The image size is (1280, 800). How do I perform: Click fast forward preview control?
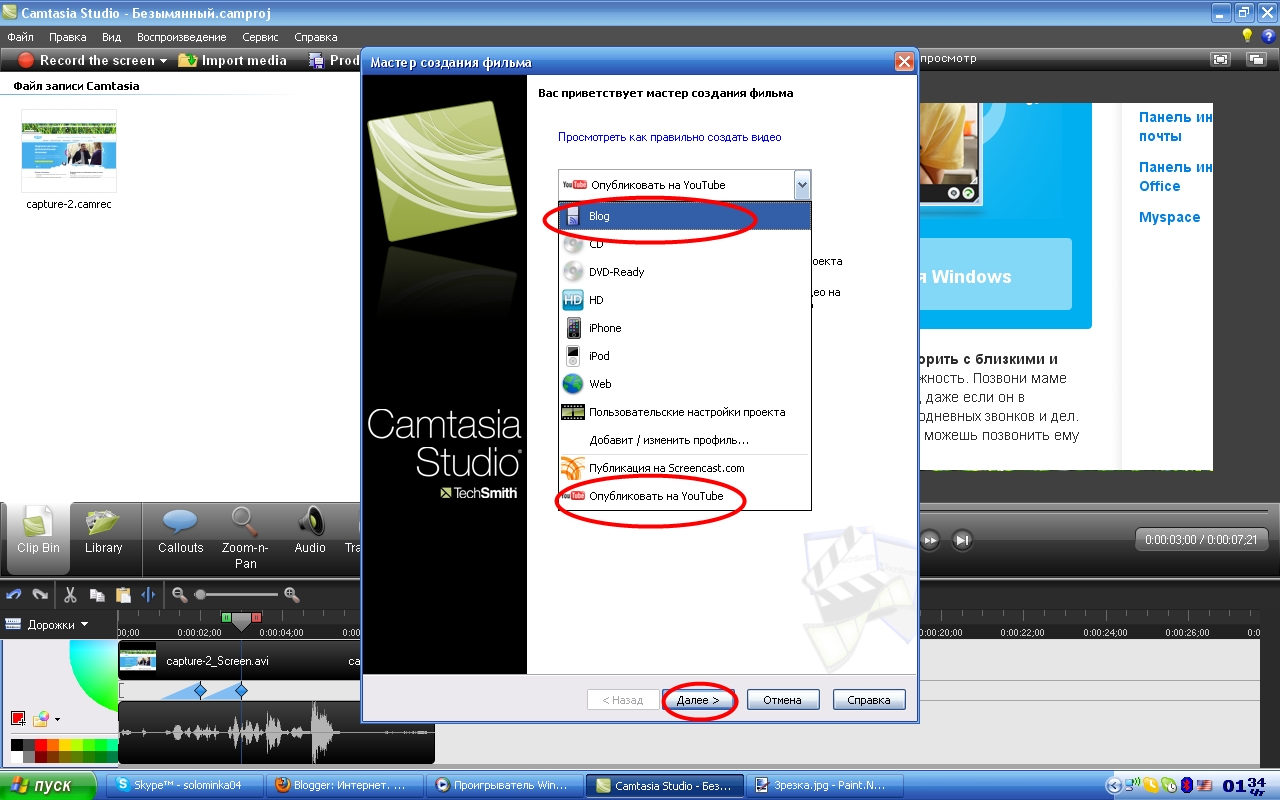click(x=929, y=540)
